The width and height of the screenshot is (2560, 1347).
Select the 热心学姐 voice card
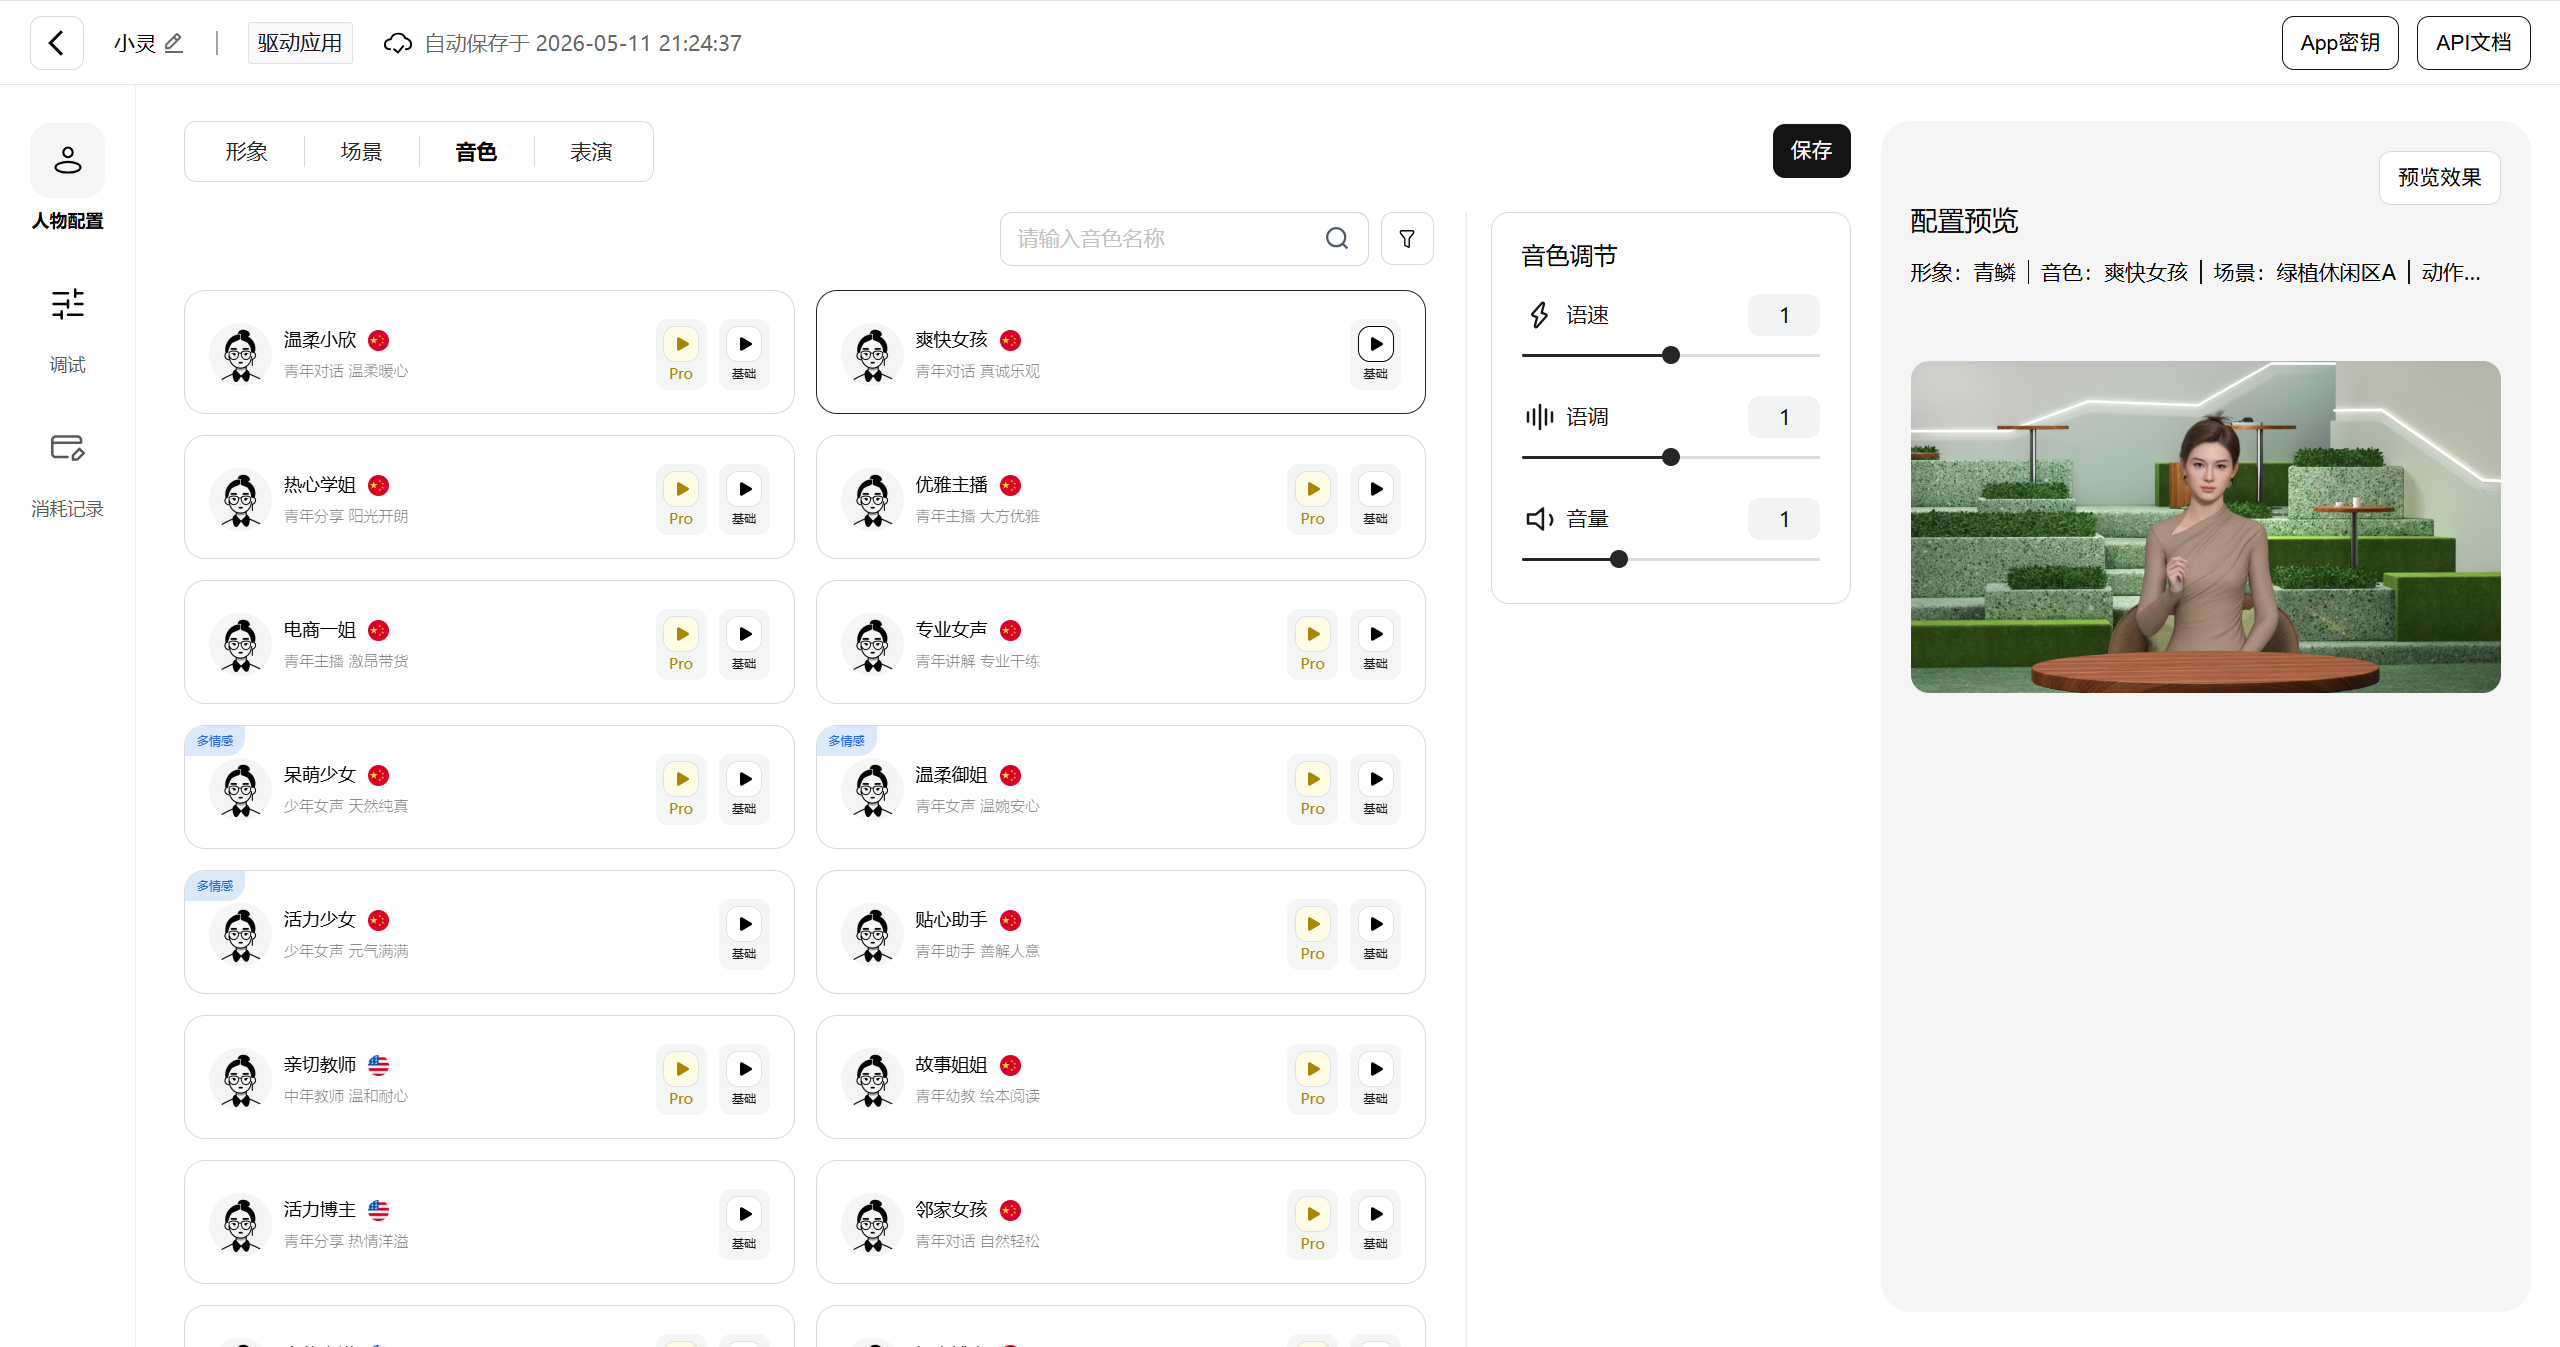click(x=489, y=497)
